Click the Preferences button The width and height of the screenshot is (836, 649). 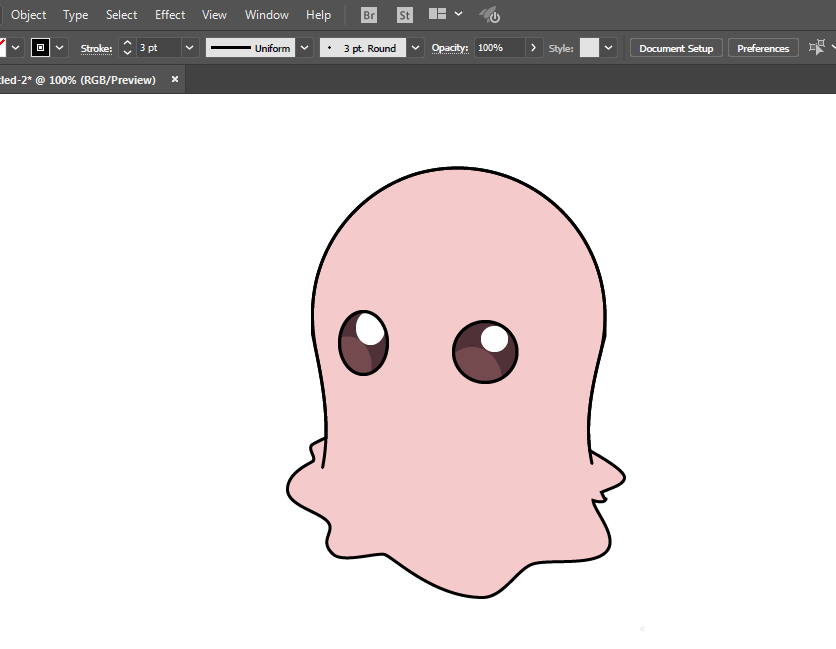point(764,48)
